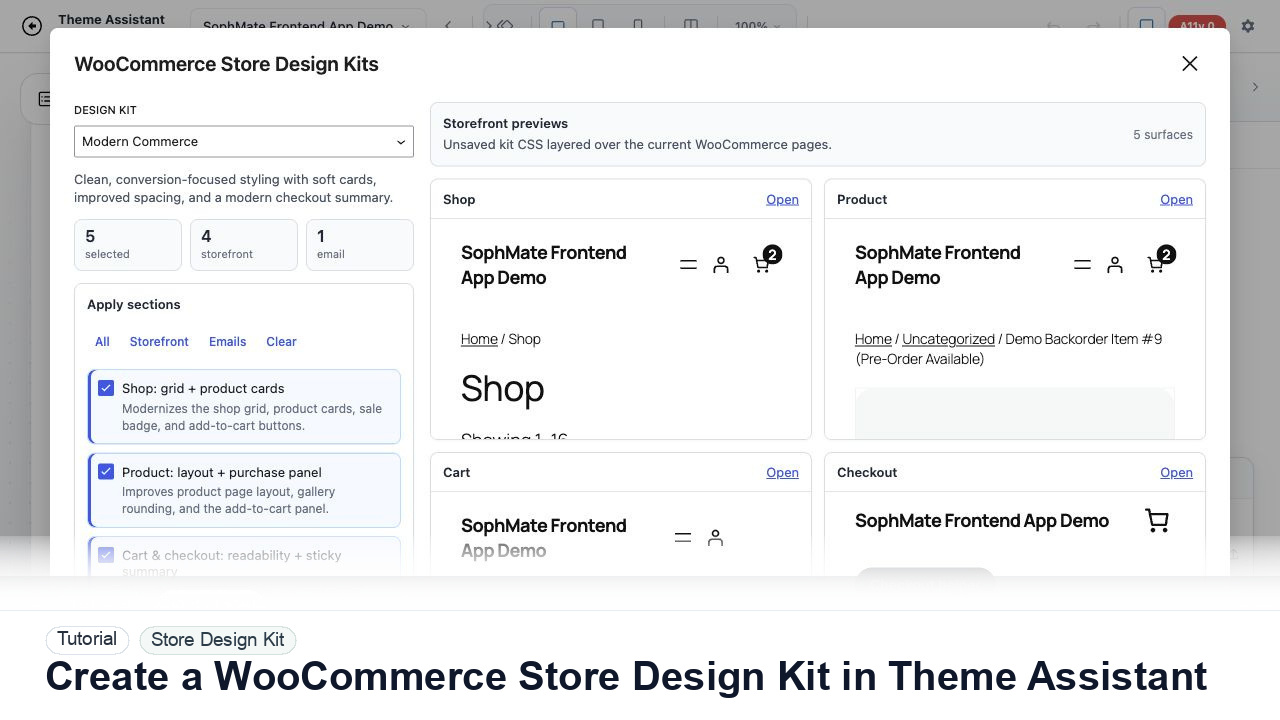This screenshot has height=720, width=1280.
Task: Open the settings gear in the toolbar
Action: (1248, 26)
